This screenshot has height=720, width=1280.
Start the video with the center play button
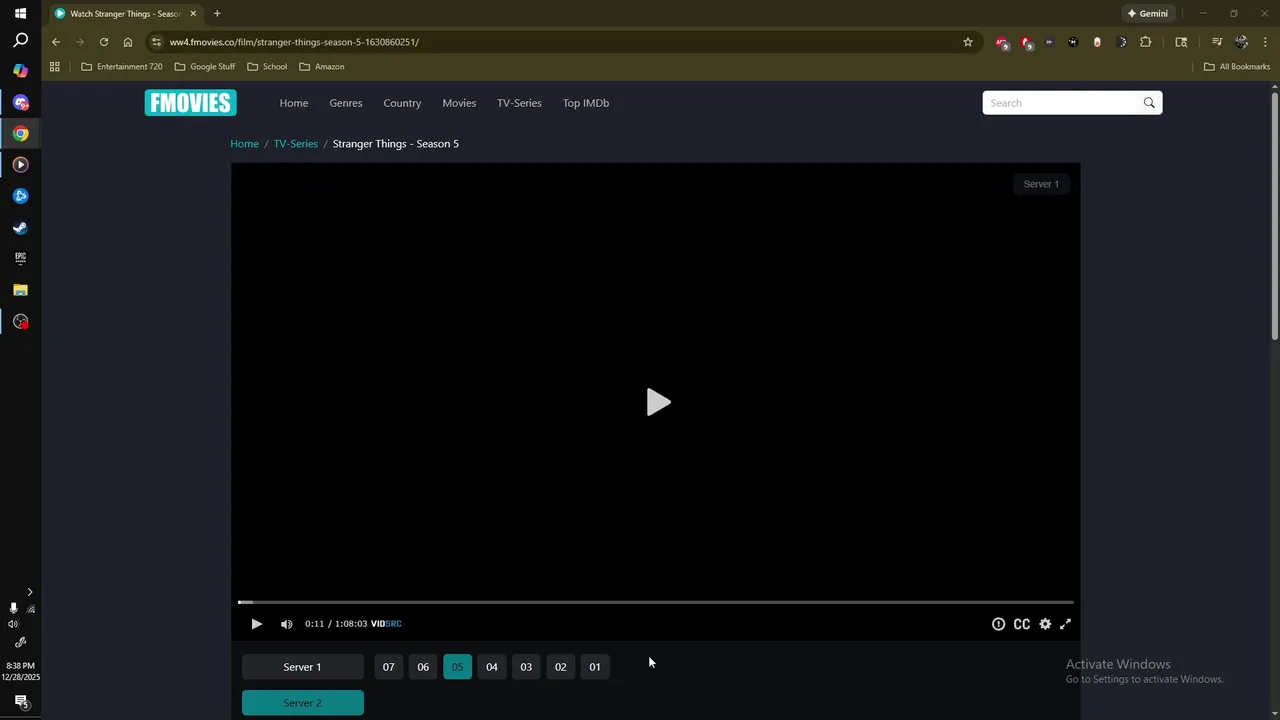(x=658, y=402)
